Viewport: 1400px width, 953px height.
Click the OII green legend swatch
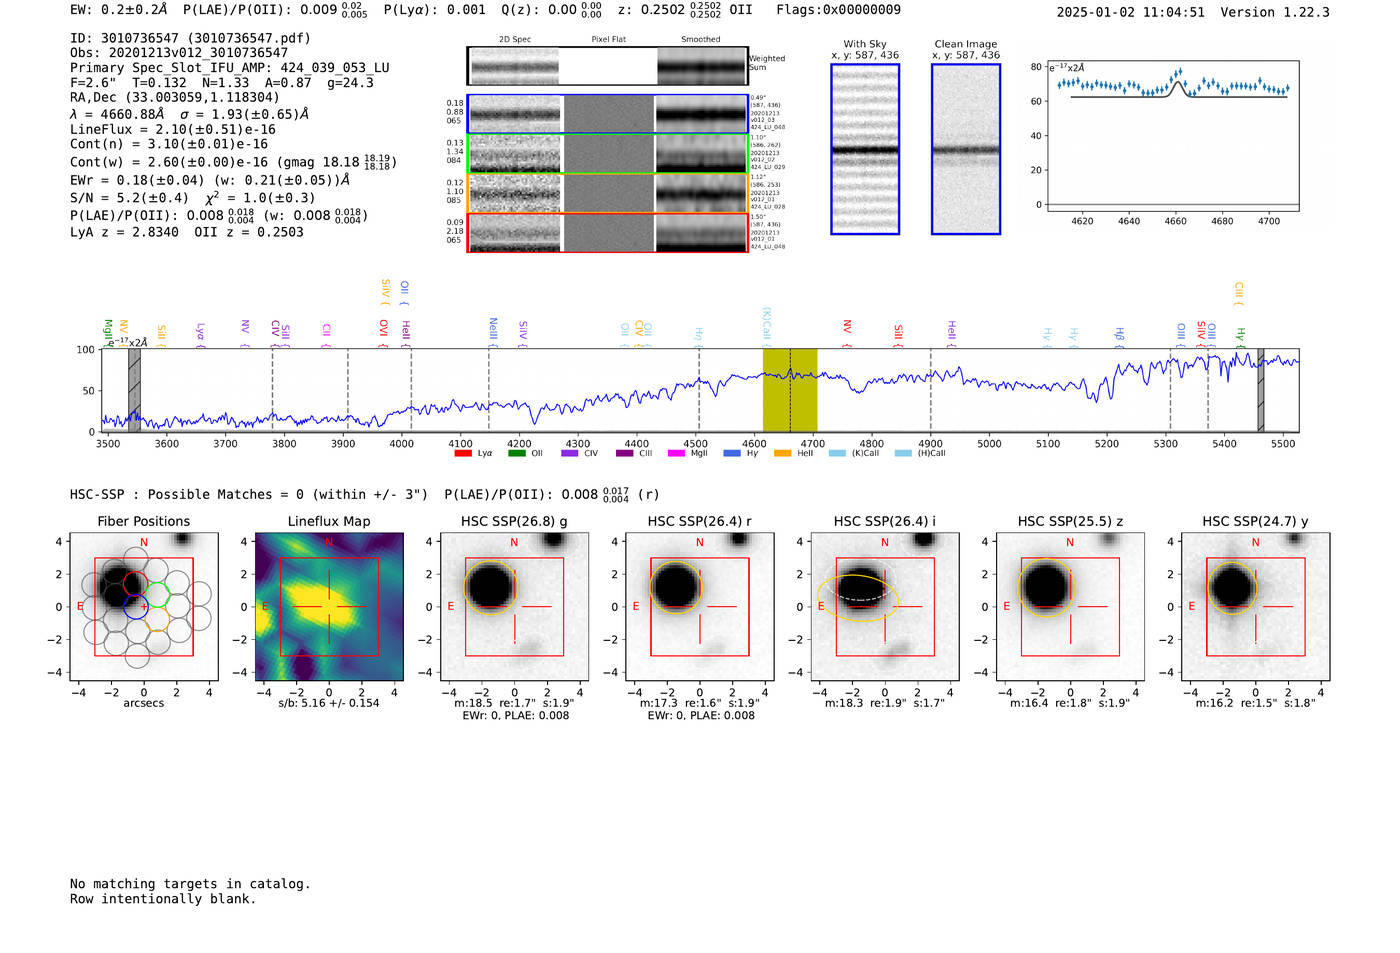click(x=516, y=453)
